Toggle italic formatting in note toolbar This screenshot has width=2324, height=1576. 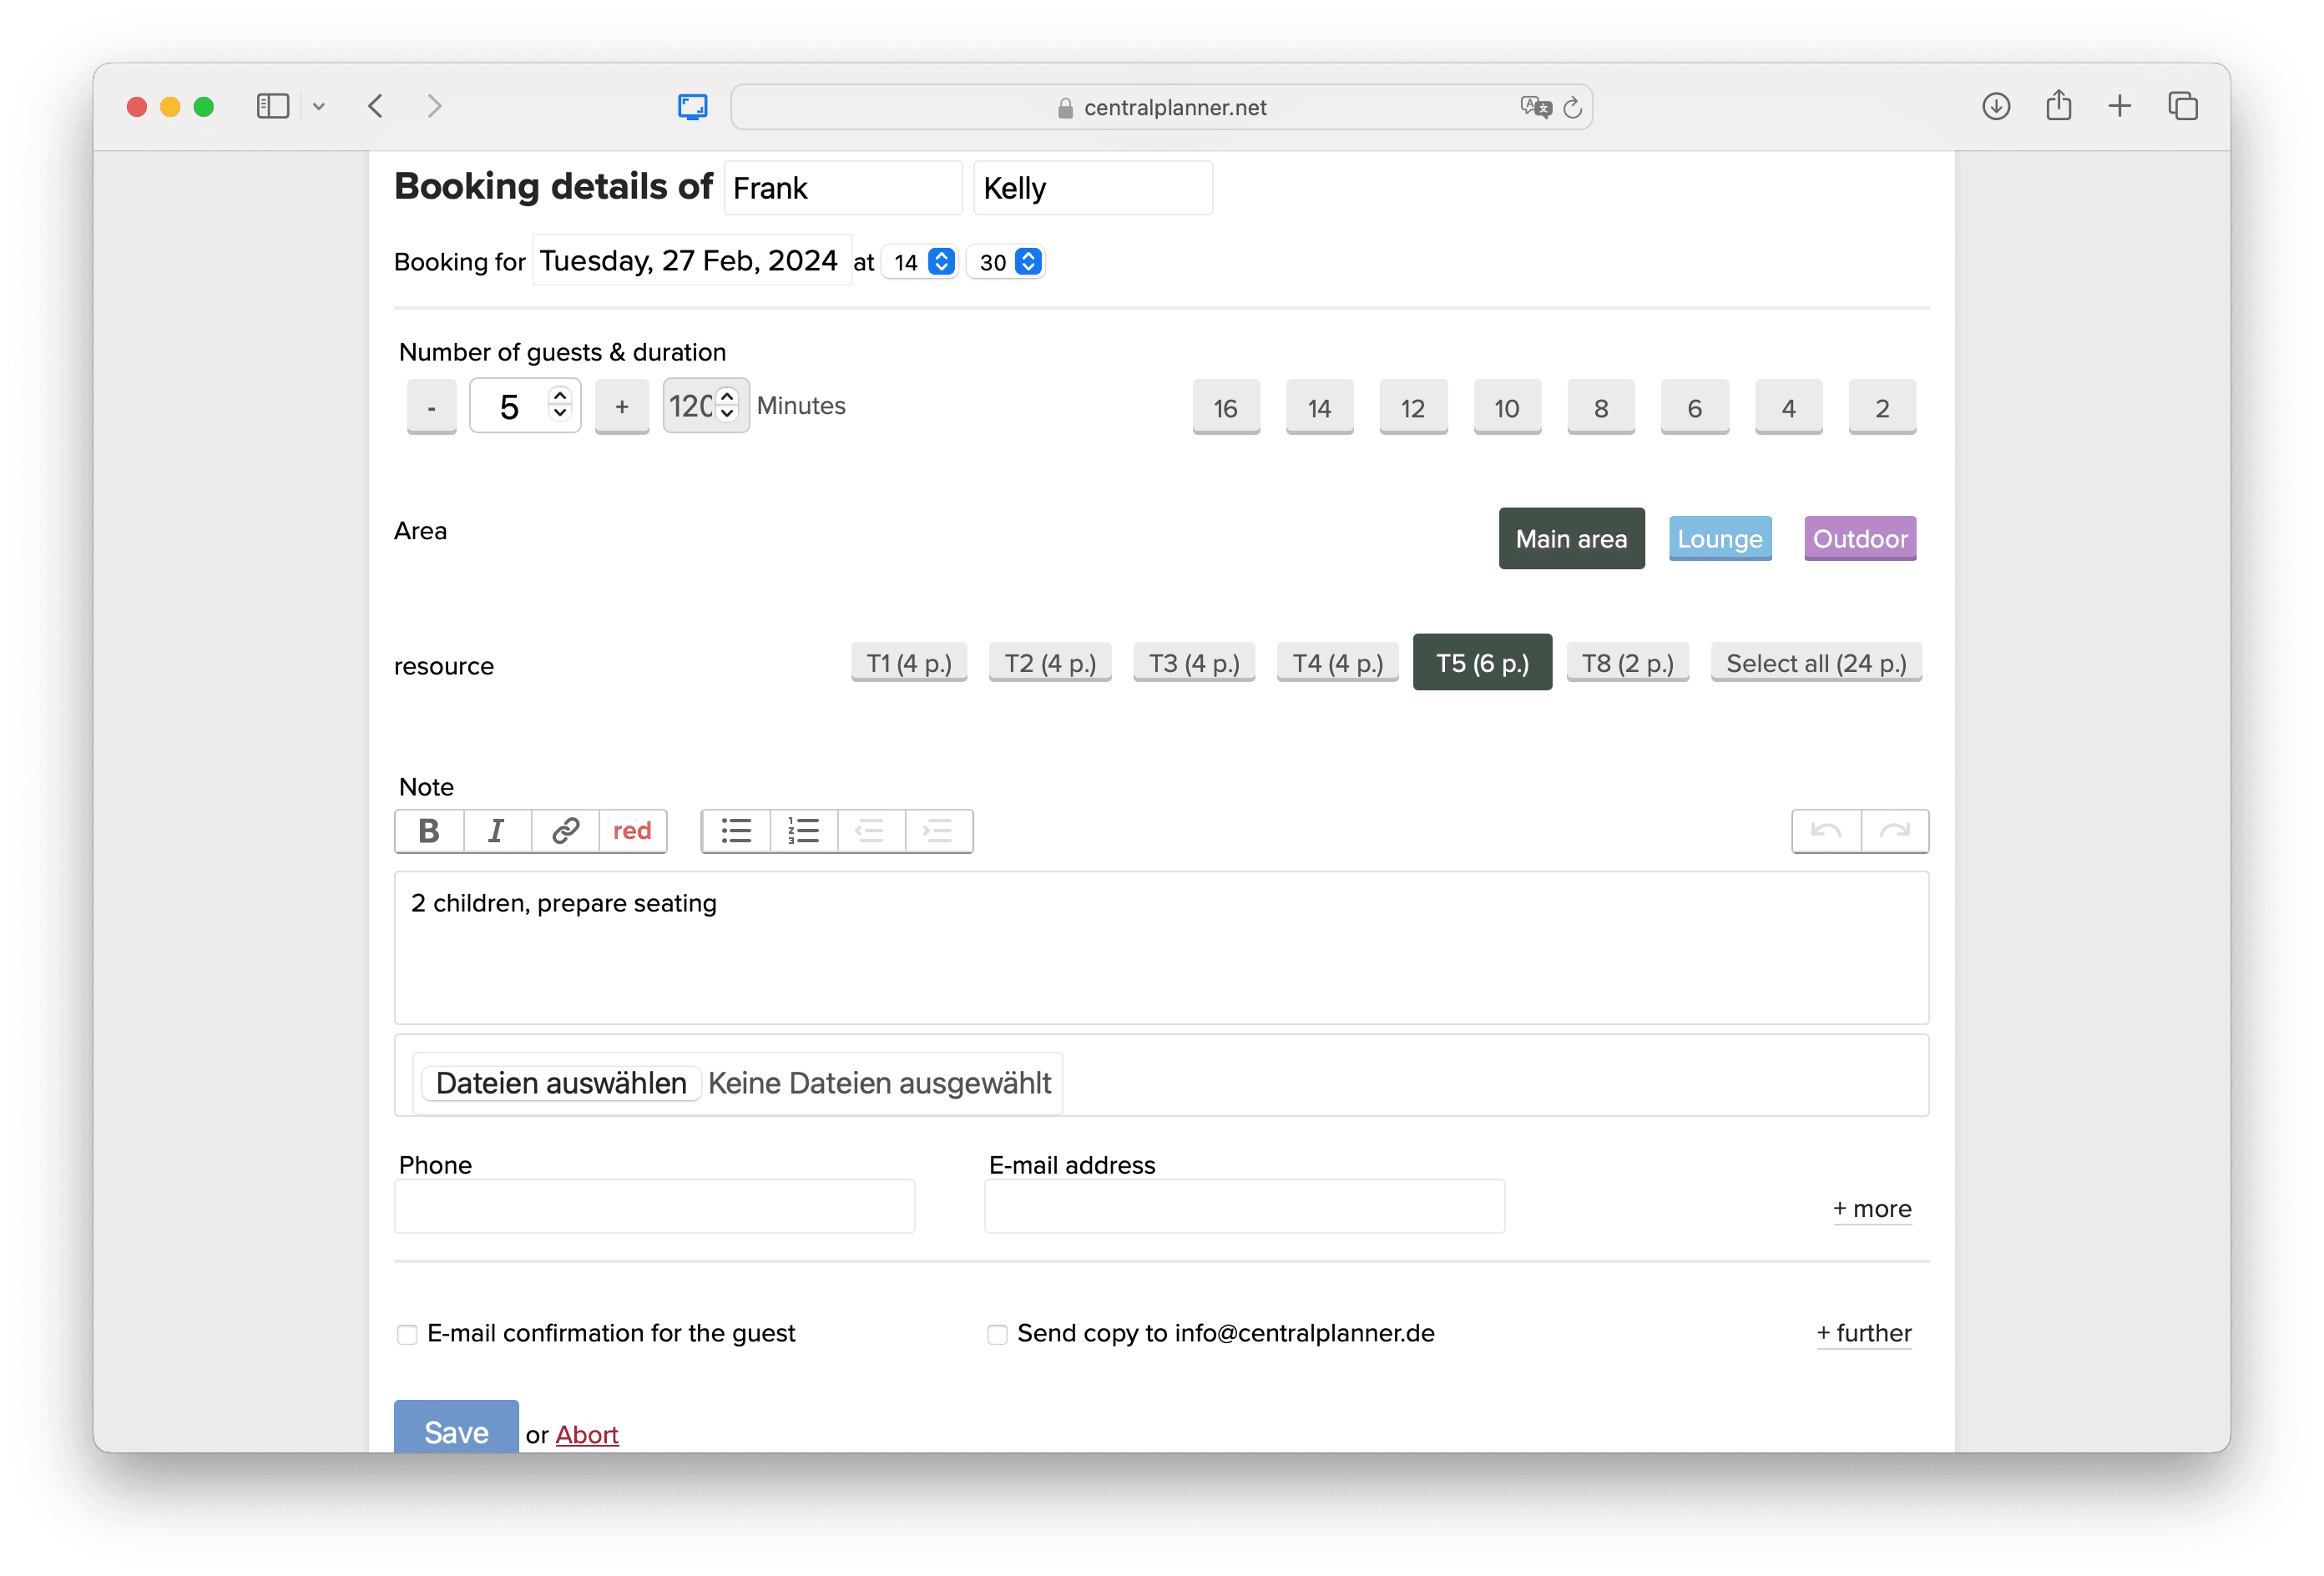497,831
